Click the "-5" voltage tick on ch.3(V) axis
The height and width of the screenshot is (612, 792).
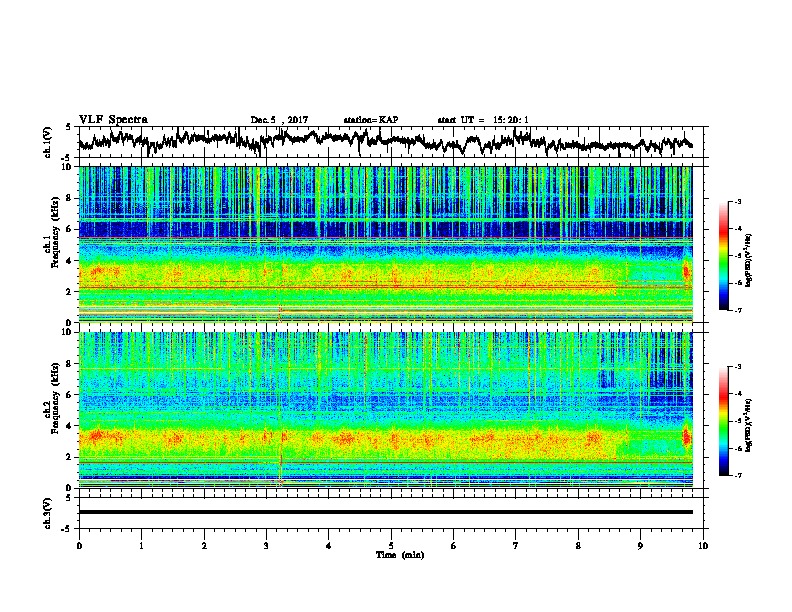[x=66, y=529]
